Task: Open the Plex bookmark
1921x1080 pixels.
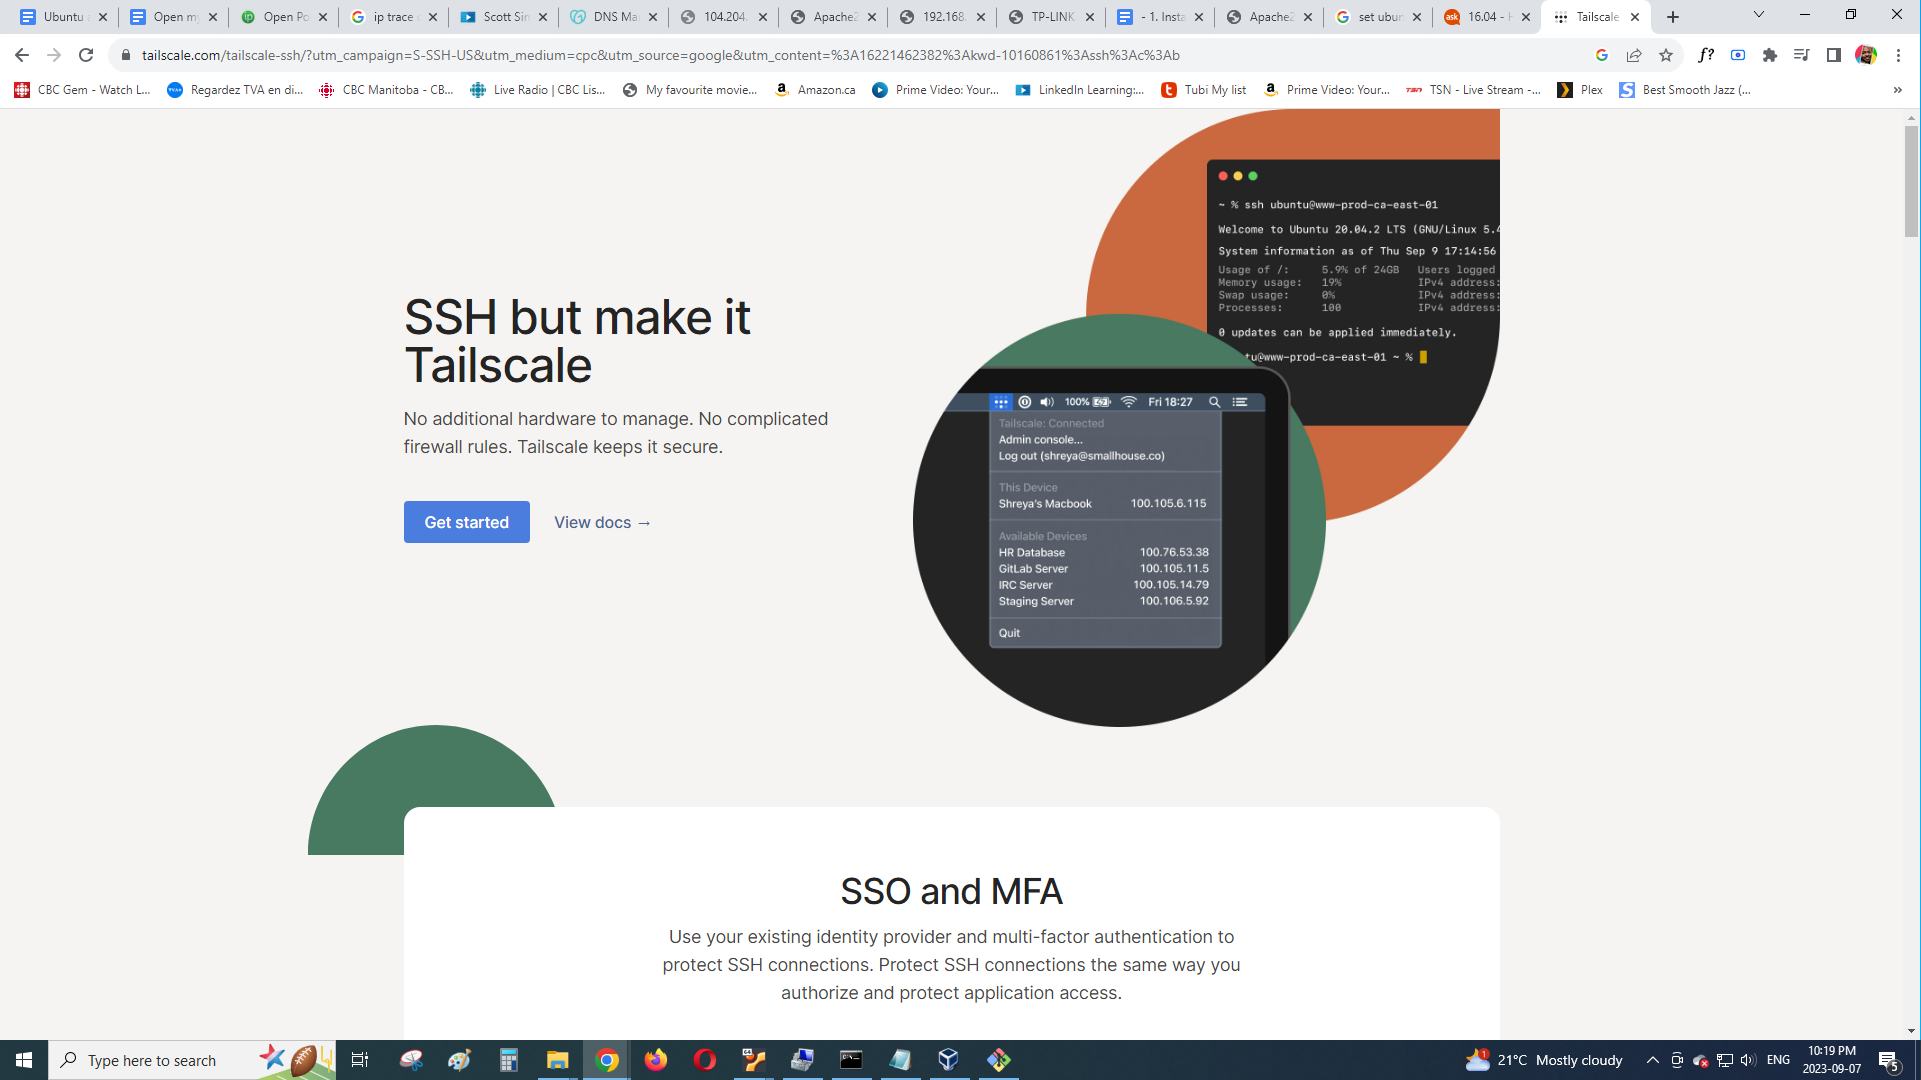Action: tap(1580, 90)
